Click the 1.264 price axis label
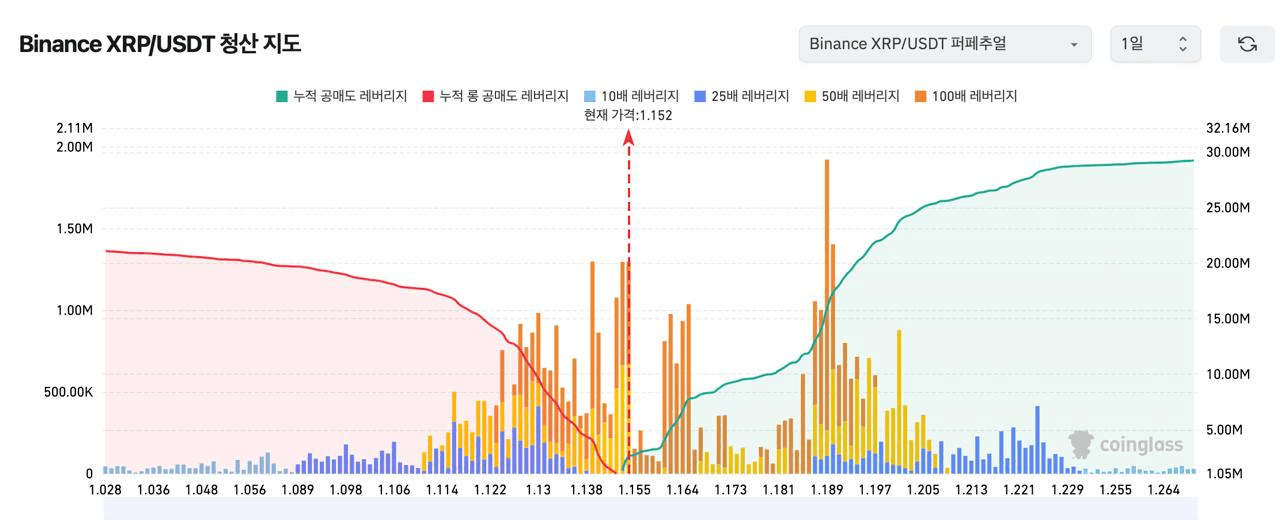The image size is (1280, 520). [1163, 490]
